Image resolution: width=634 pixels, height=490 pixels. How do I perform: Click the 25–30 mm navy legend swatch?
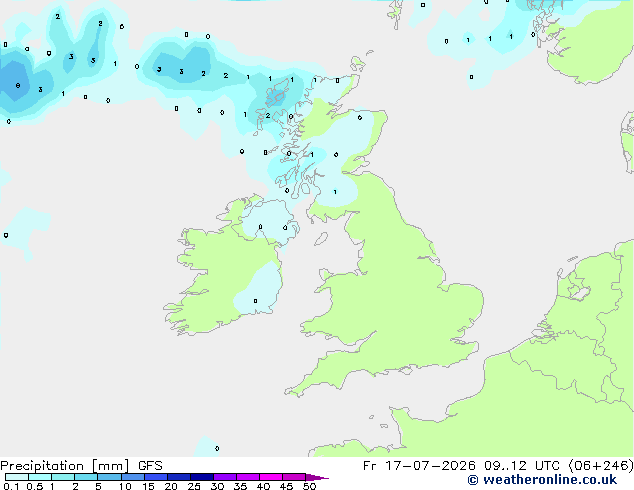[202, 477]
